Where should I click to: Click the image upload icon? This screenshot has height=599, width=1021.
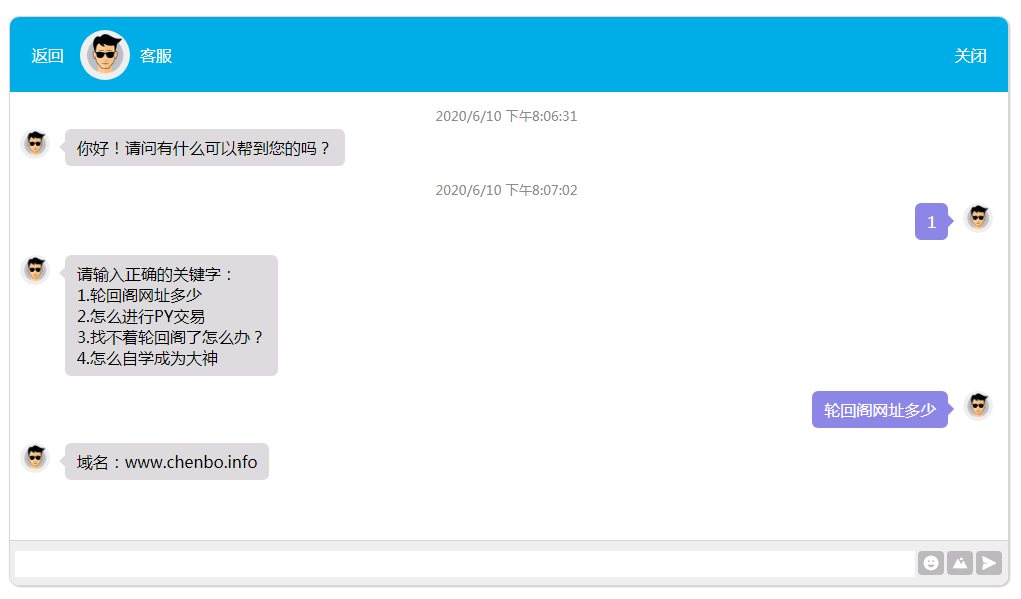point(960,563)
